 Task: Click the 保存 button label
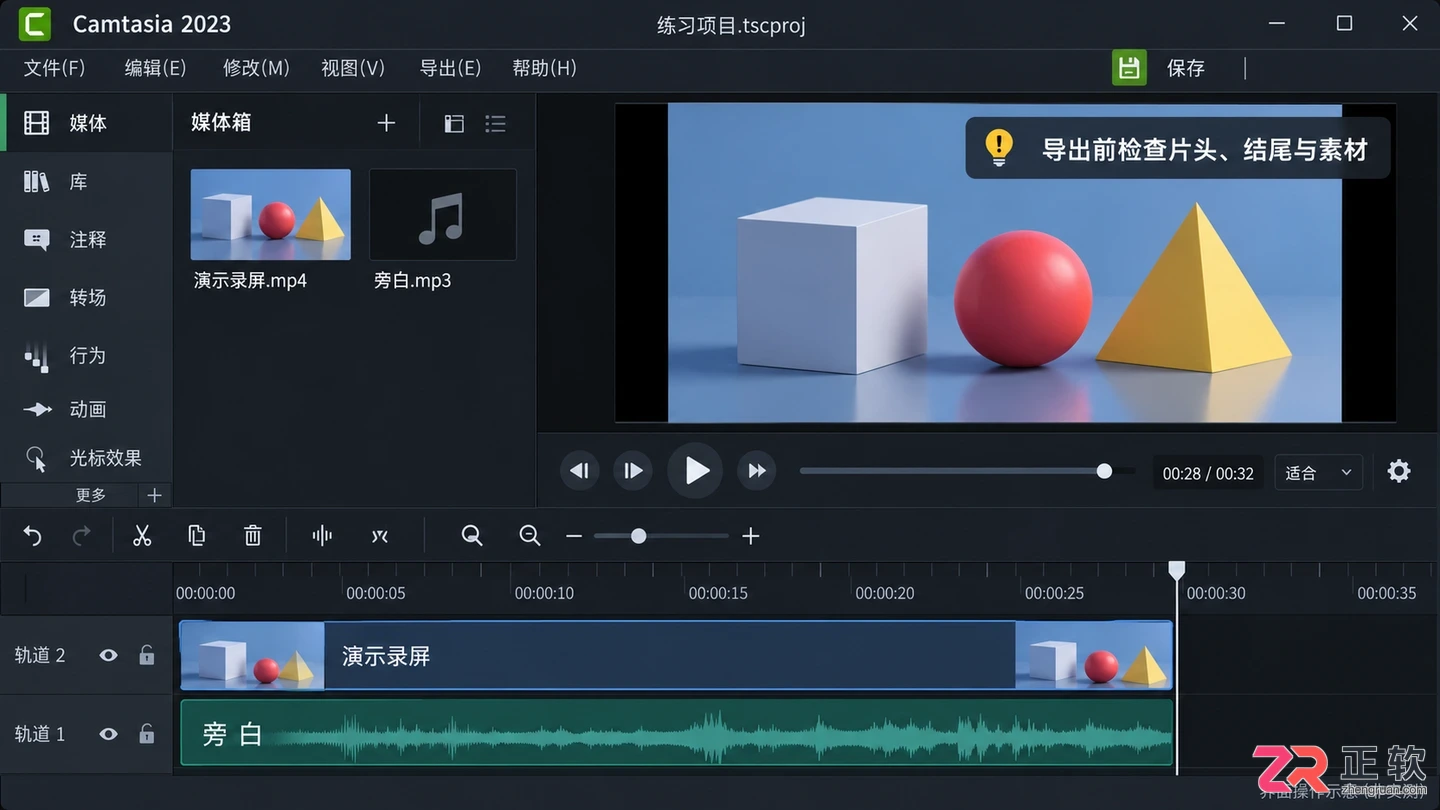[1186, 68]
